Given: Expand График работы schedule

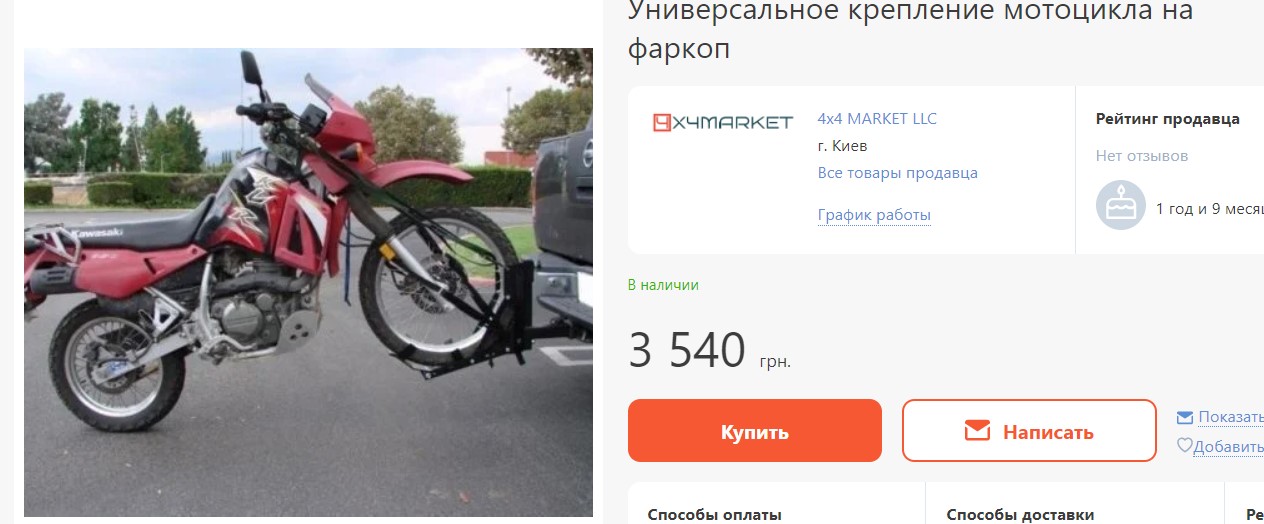Looking at the screenshot, I should pos(874,215).
